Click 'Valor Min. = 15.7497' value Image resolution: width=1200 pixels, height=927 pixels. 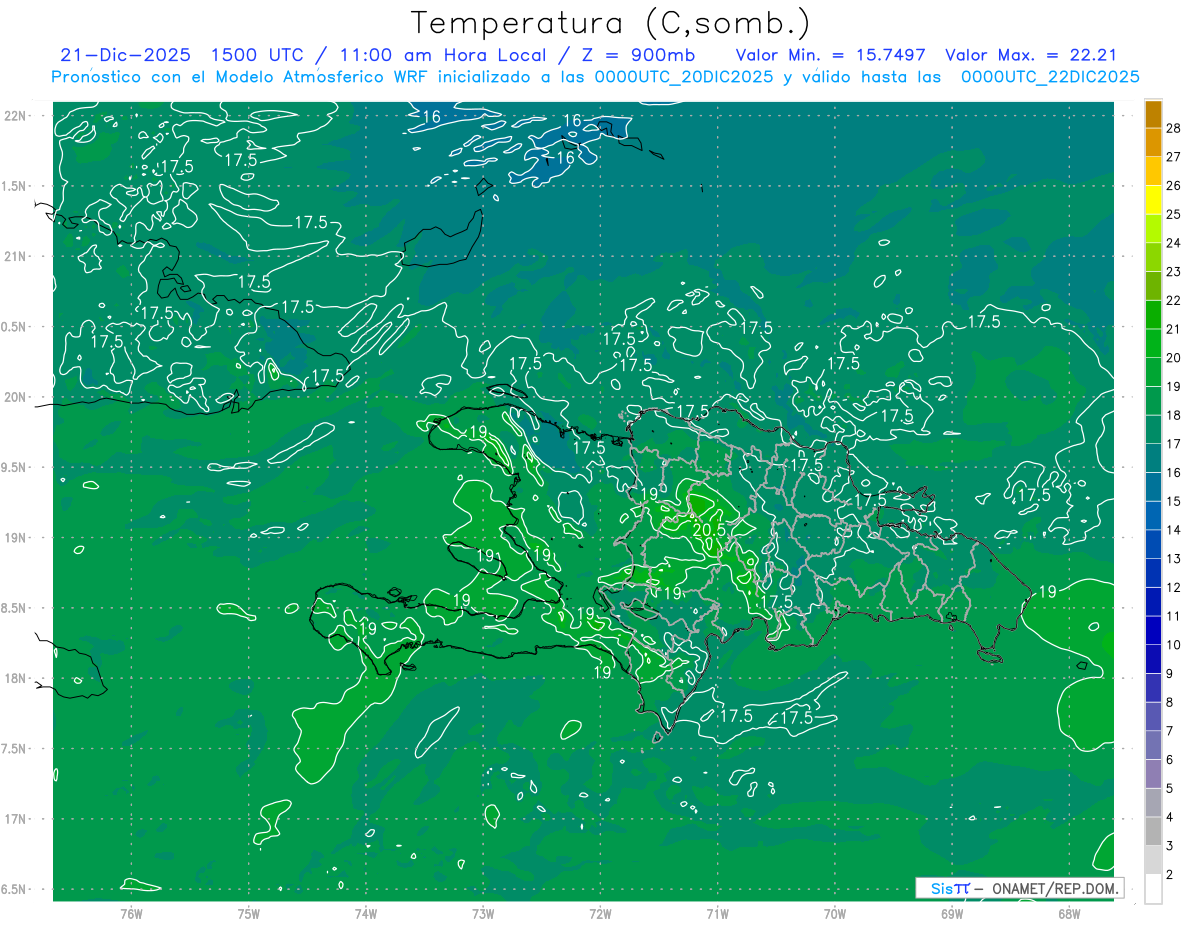pos(830,55)
